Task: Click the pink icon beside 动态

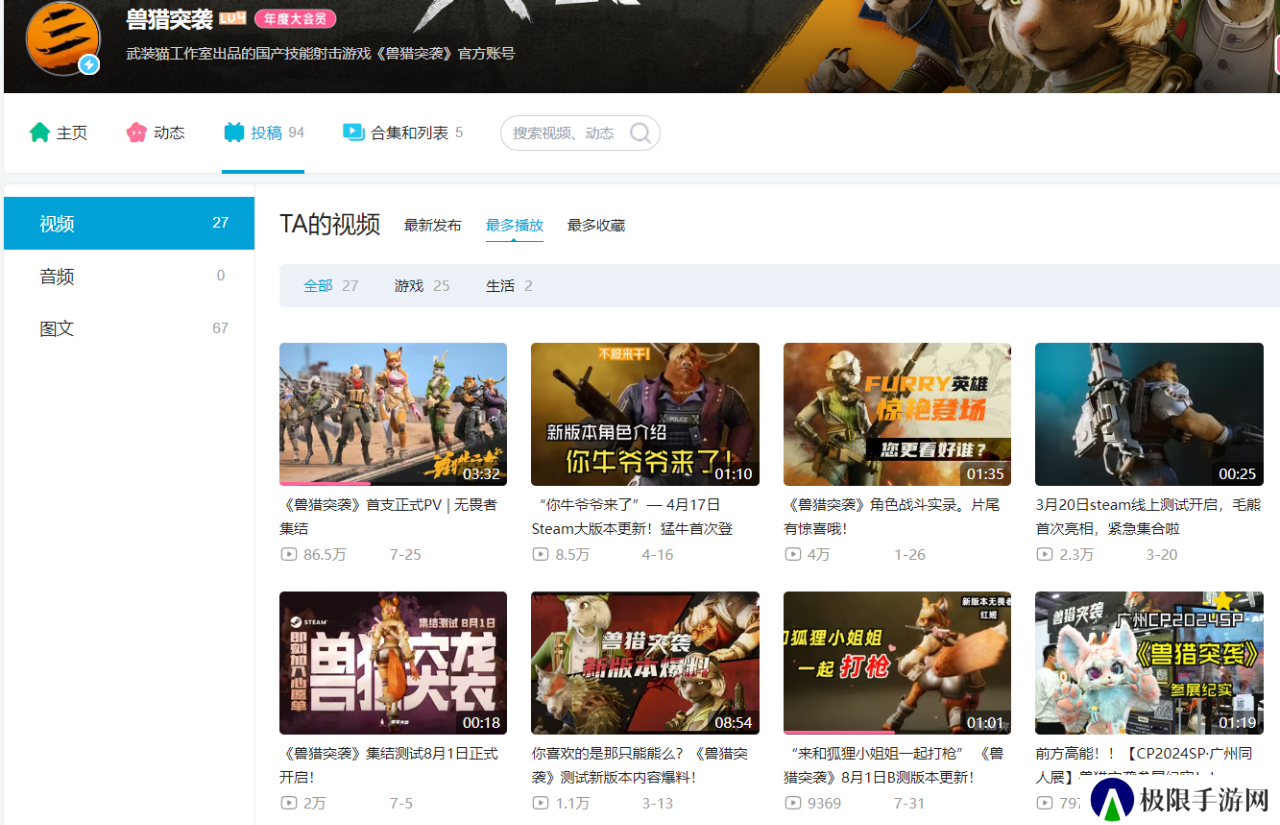Action: click(x=137, y=132)
